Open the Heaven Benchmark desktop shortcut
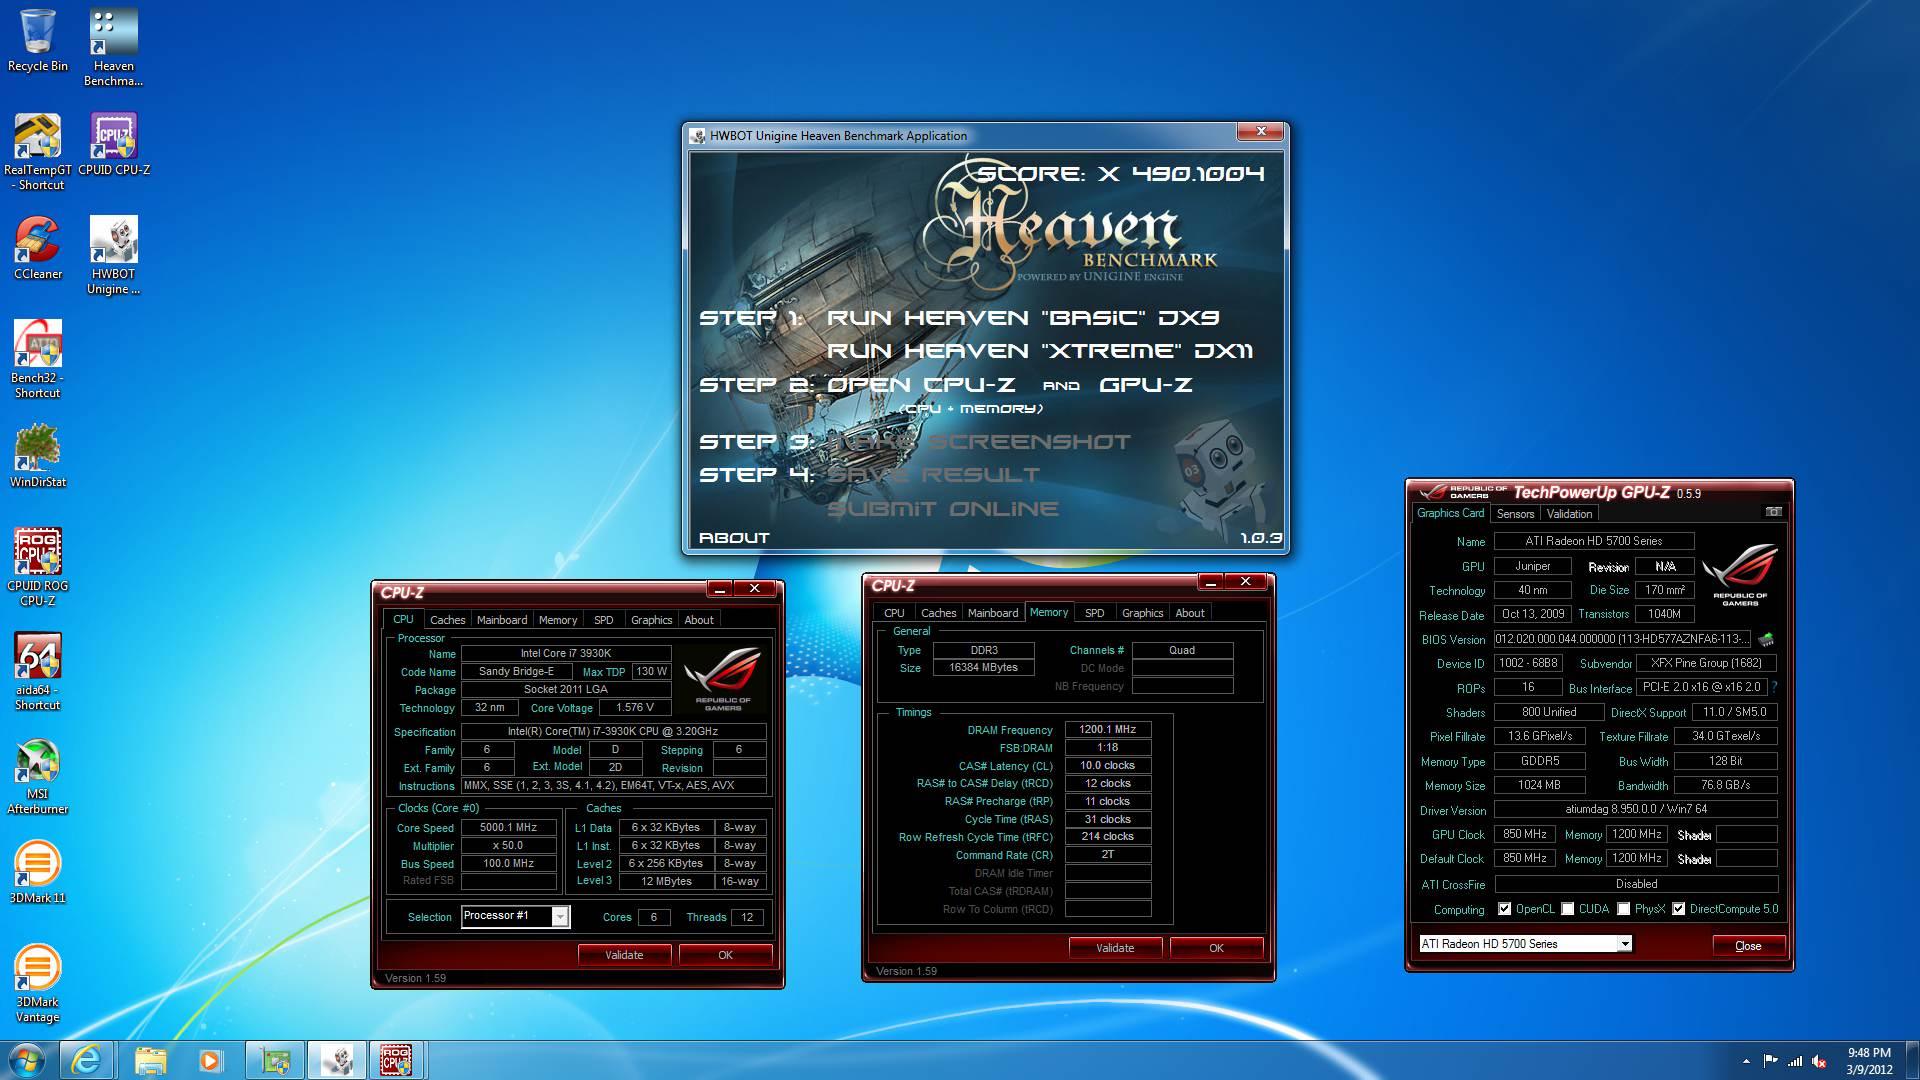Viewport: 1920px width, 1080px height. (x=113, y=48)
